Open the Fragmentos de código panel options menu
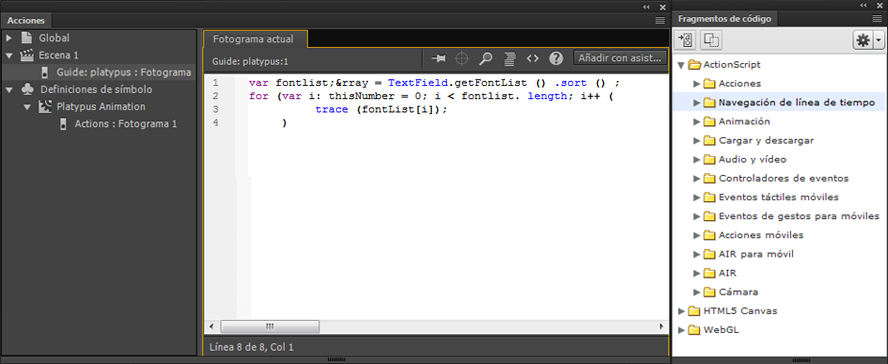Viewport: 888px width, 364px height. [877, 19]
